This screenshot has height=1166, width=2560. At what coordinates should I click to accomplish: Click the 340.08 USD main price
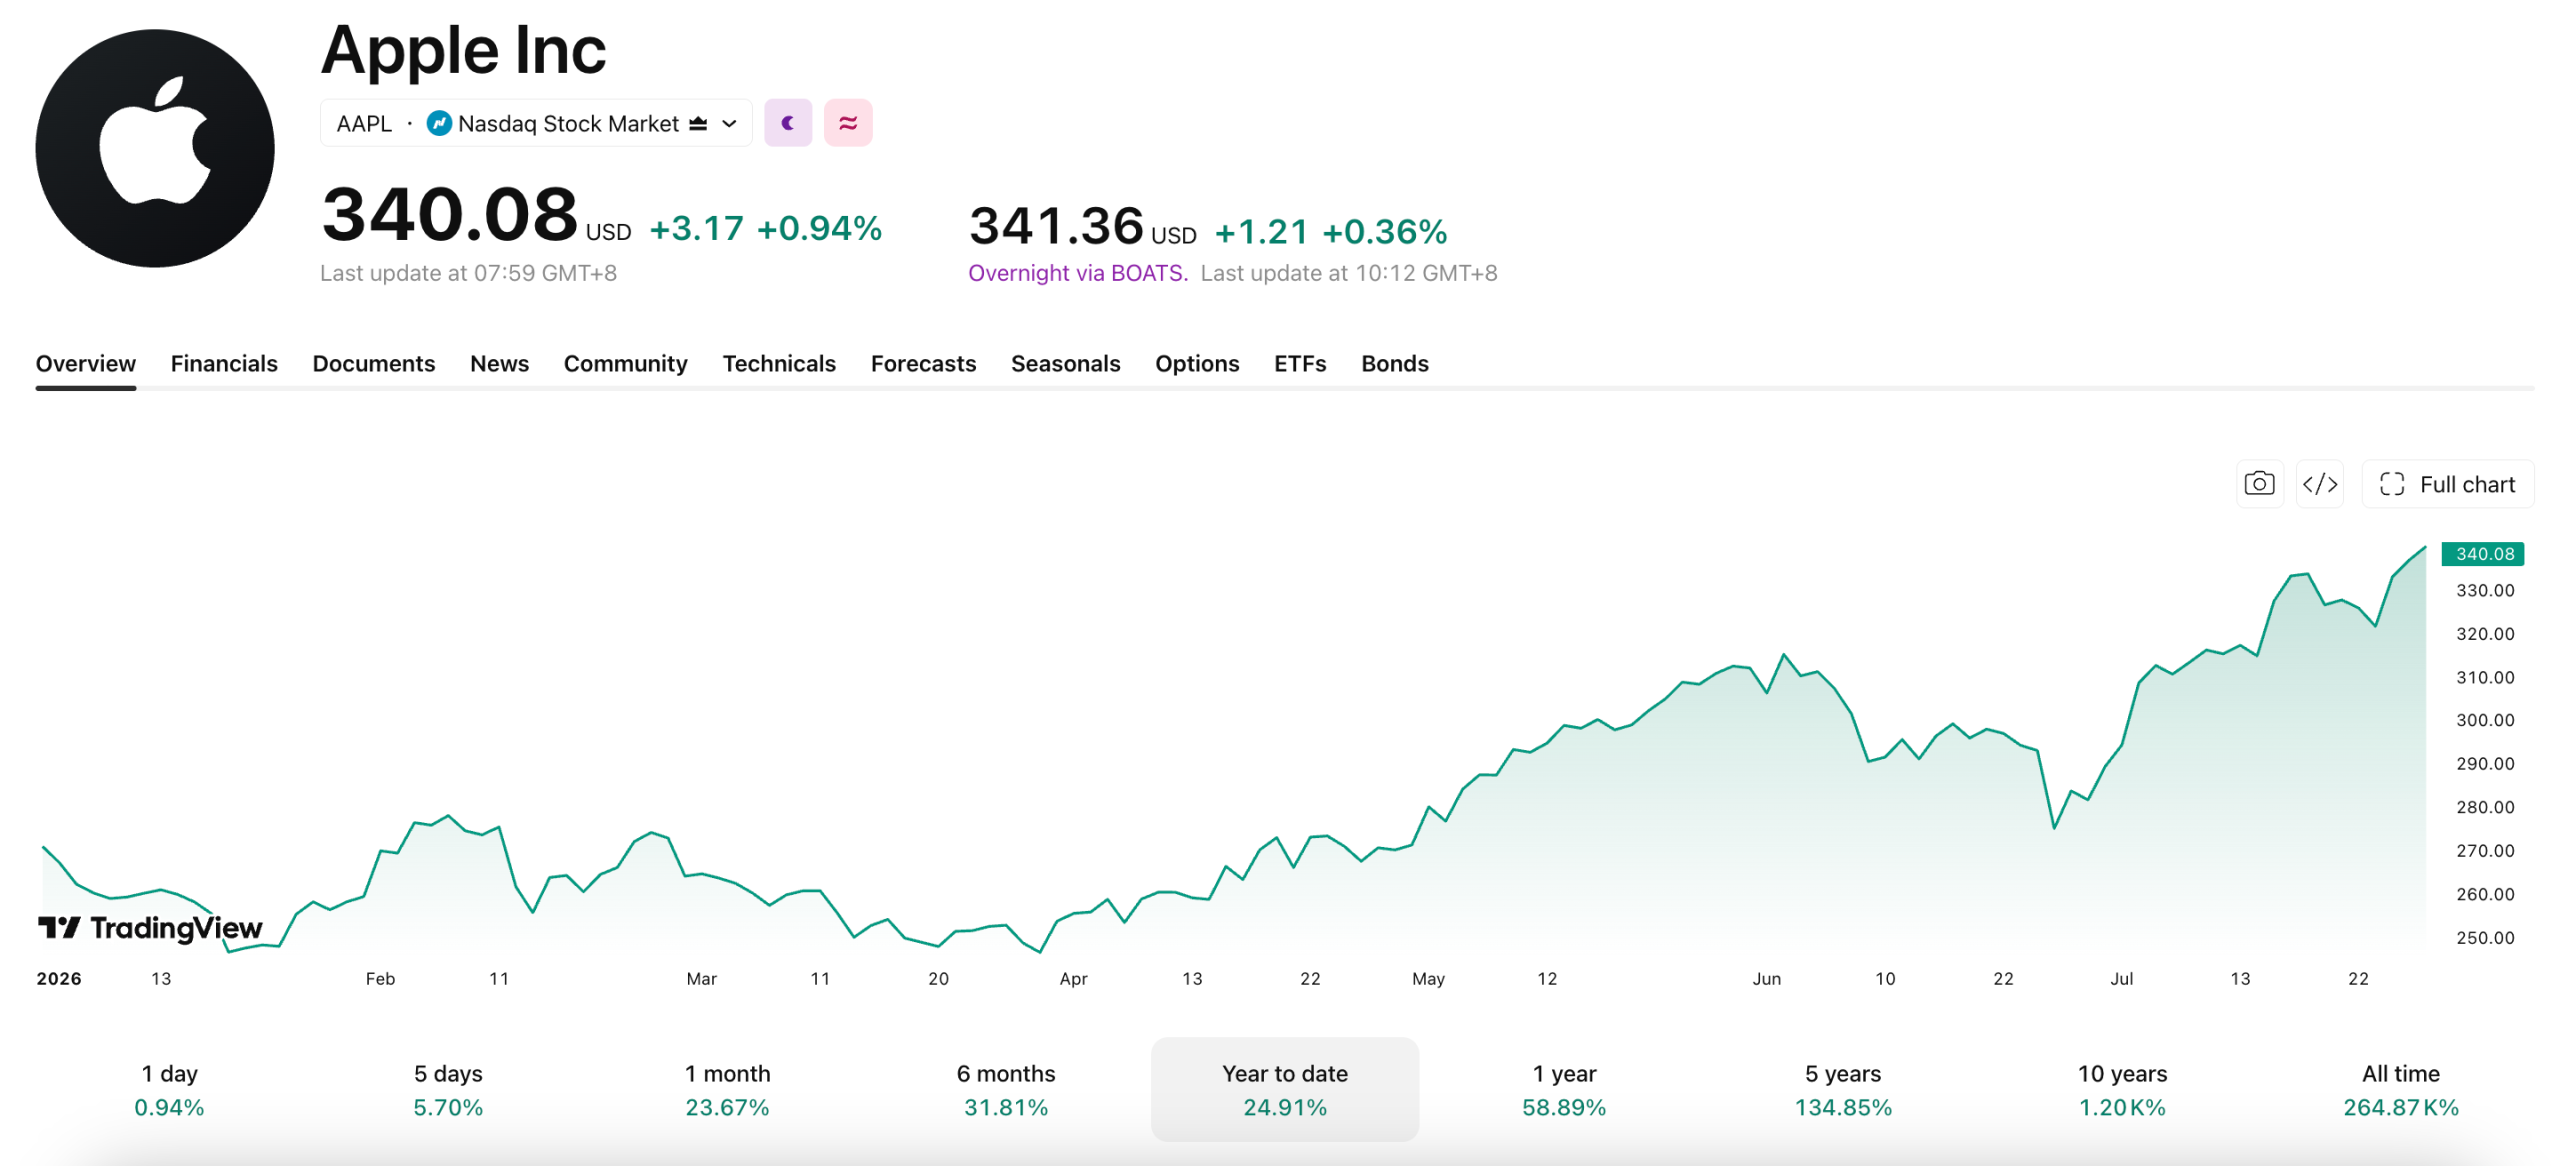476,215
